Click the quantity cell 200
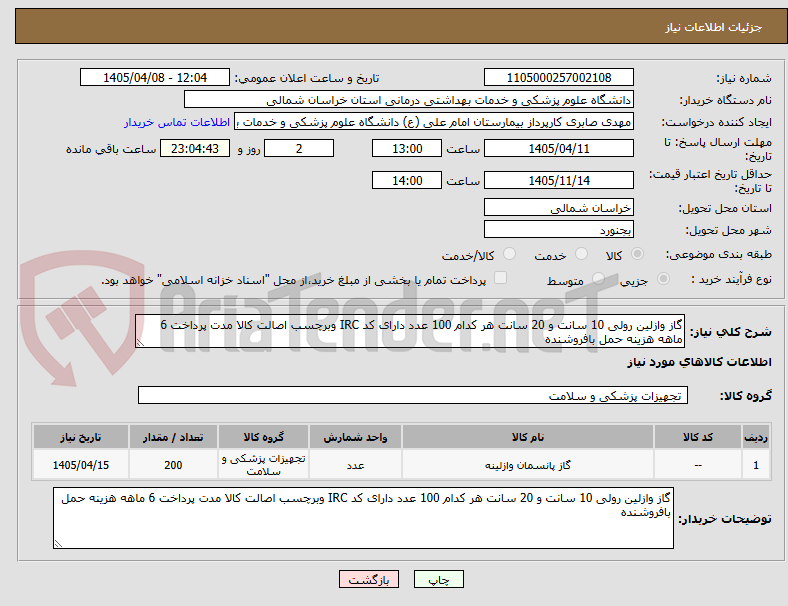 point(173,465)
